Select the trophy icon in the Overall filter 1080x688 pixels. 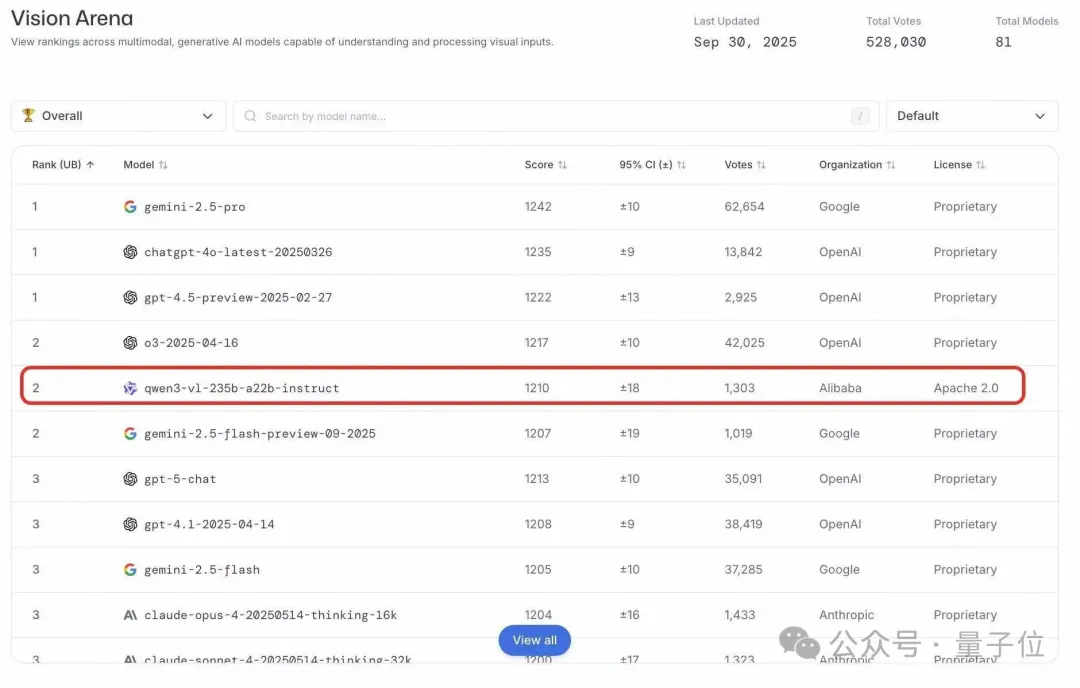point(30,115)
